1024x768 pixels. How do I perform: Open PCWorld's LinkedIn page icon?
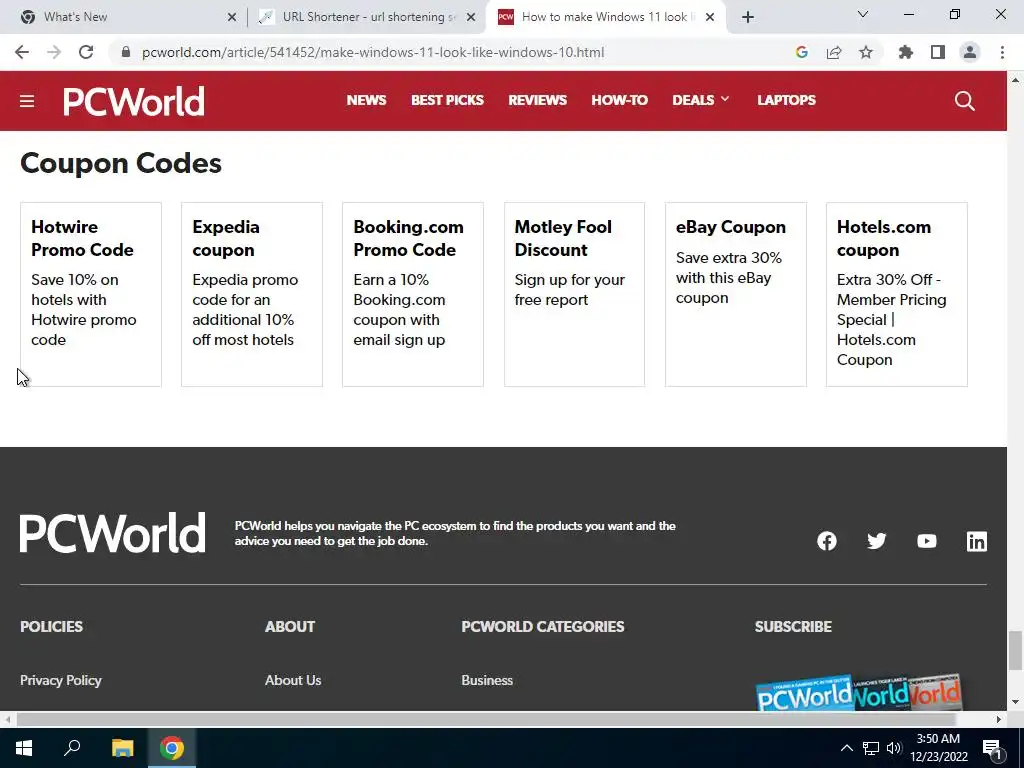[x=976, y=541]
